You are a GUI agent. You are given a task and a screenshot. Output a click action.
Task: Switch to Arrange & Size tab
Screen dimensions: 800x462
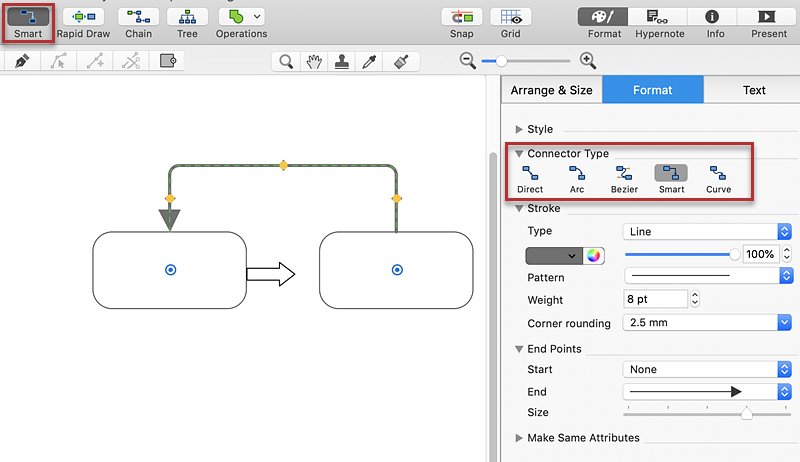point(551,90)
